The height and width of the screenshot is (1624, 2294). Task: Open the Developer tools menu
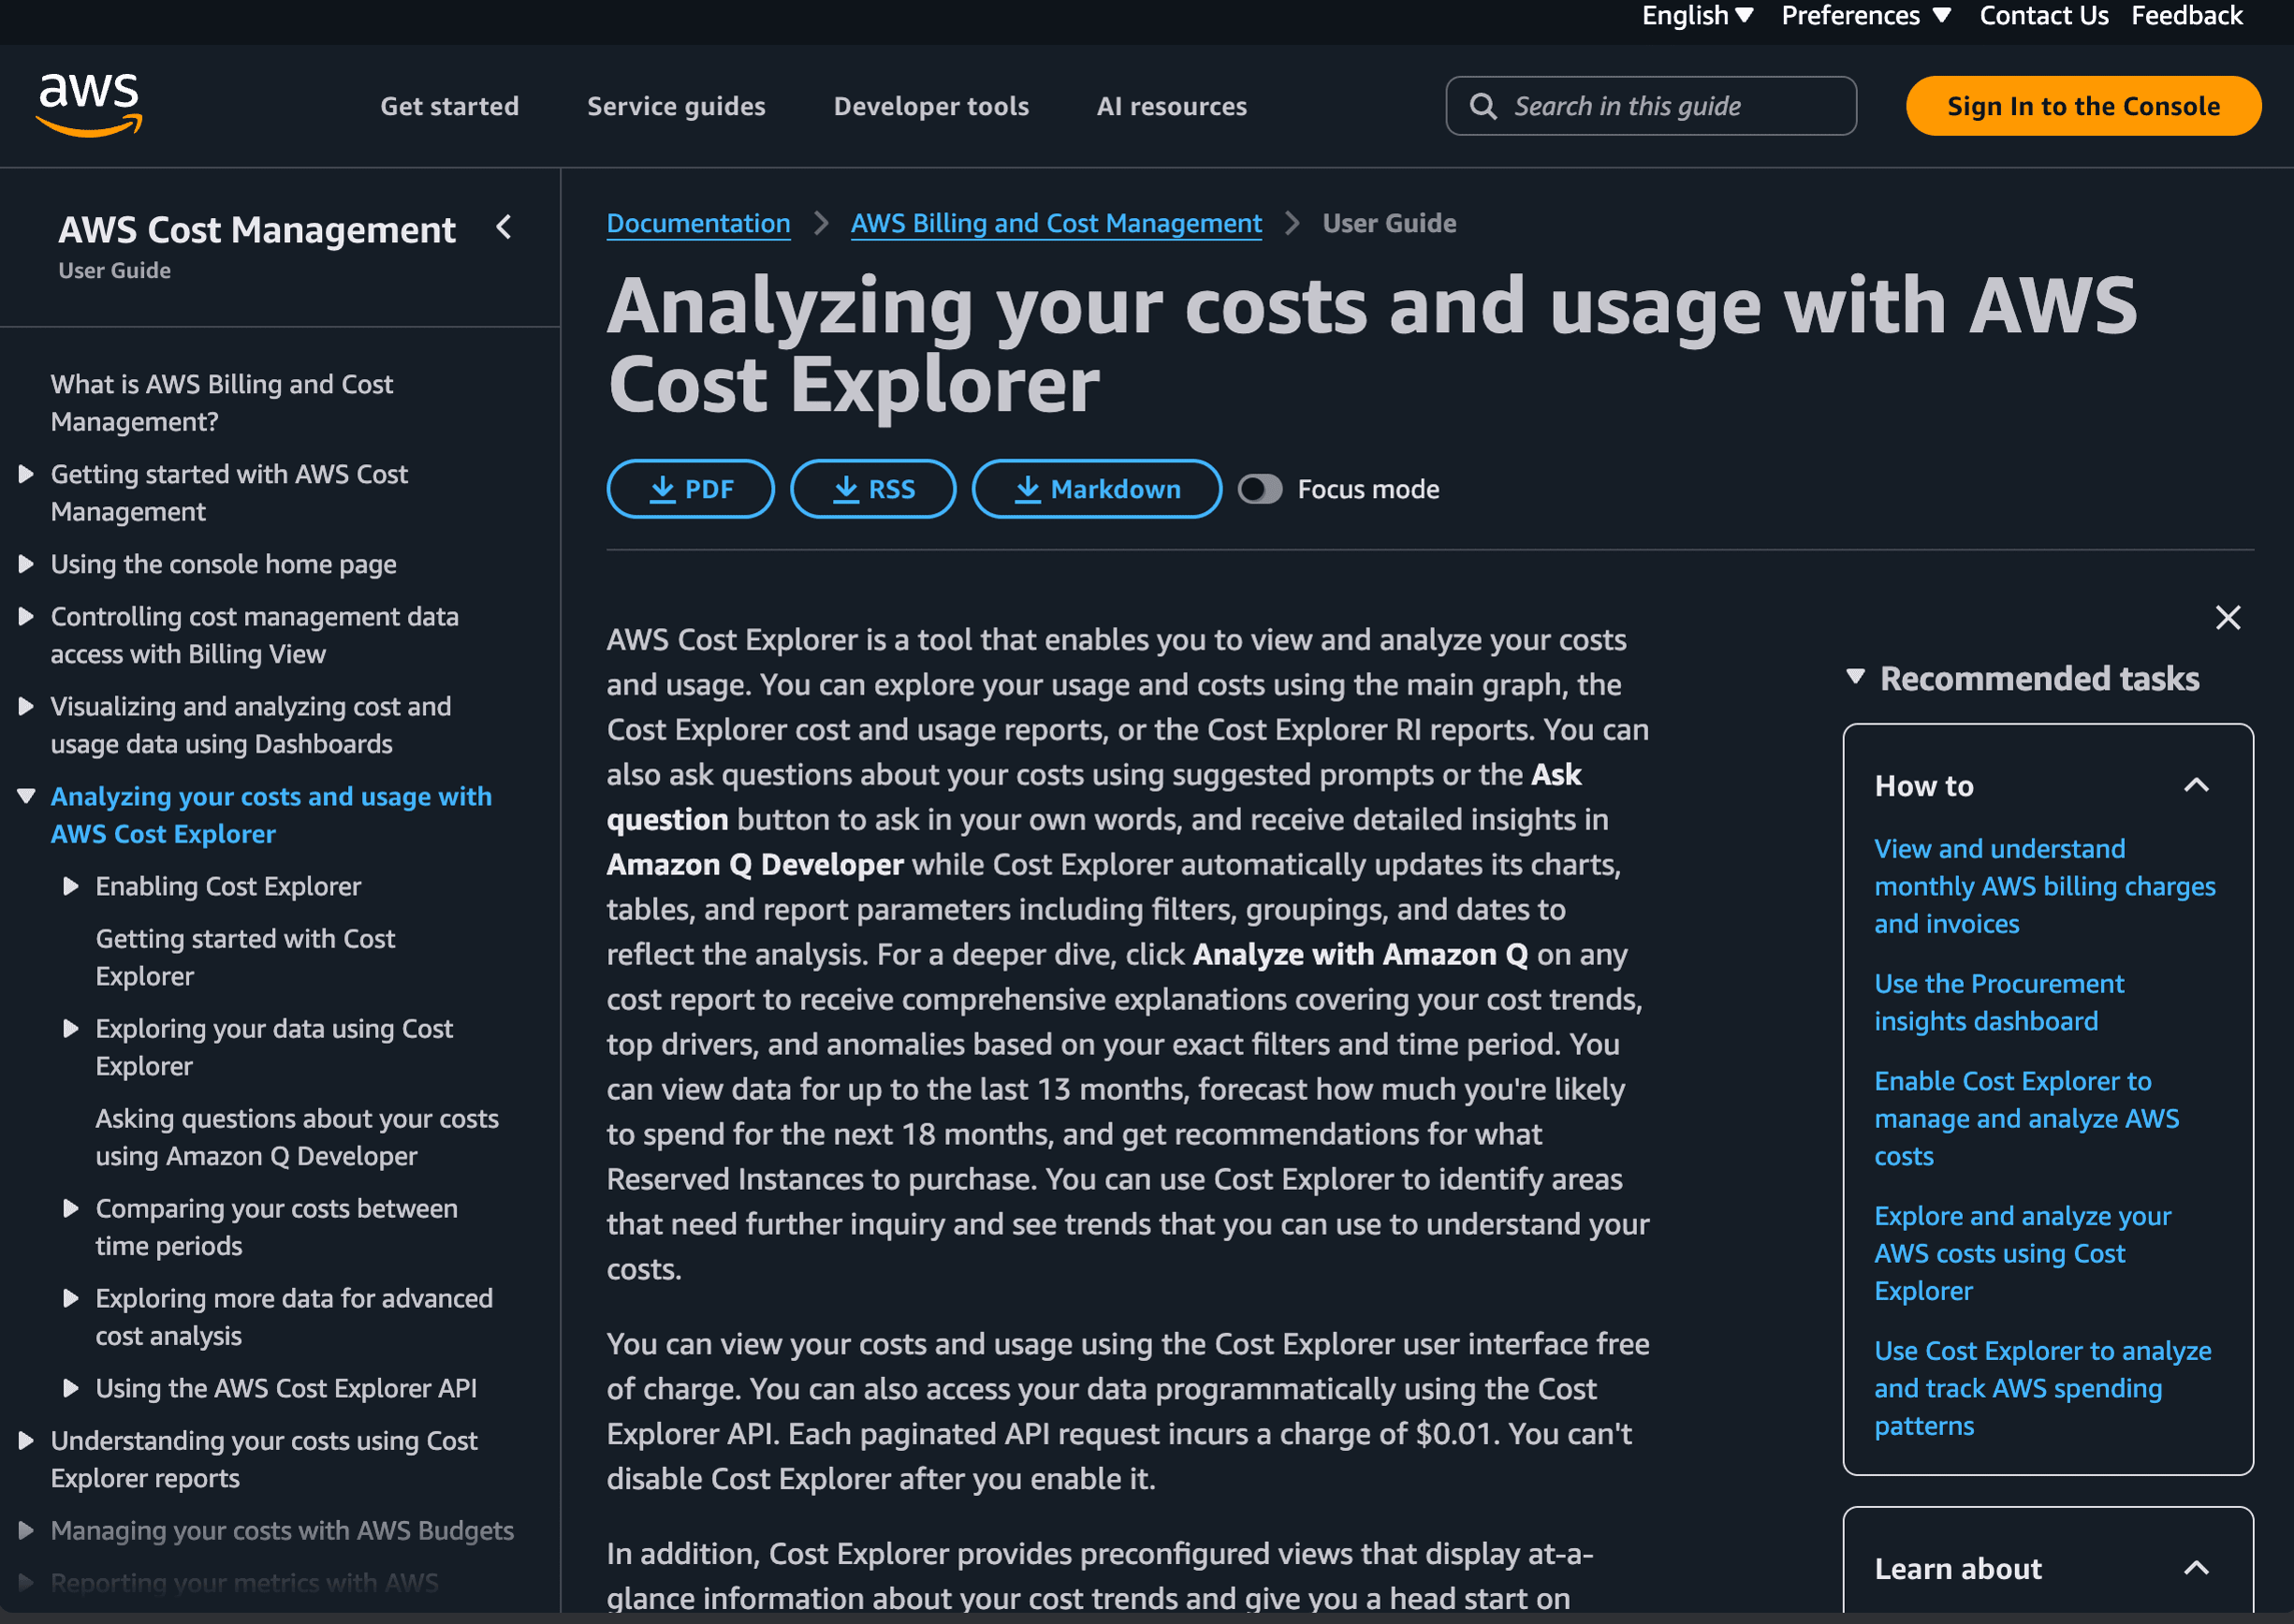pos(931,106)
